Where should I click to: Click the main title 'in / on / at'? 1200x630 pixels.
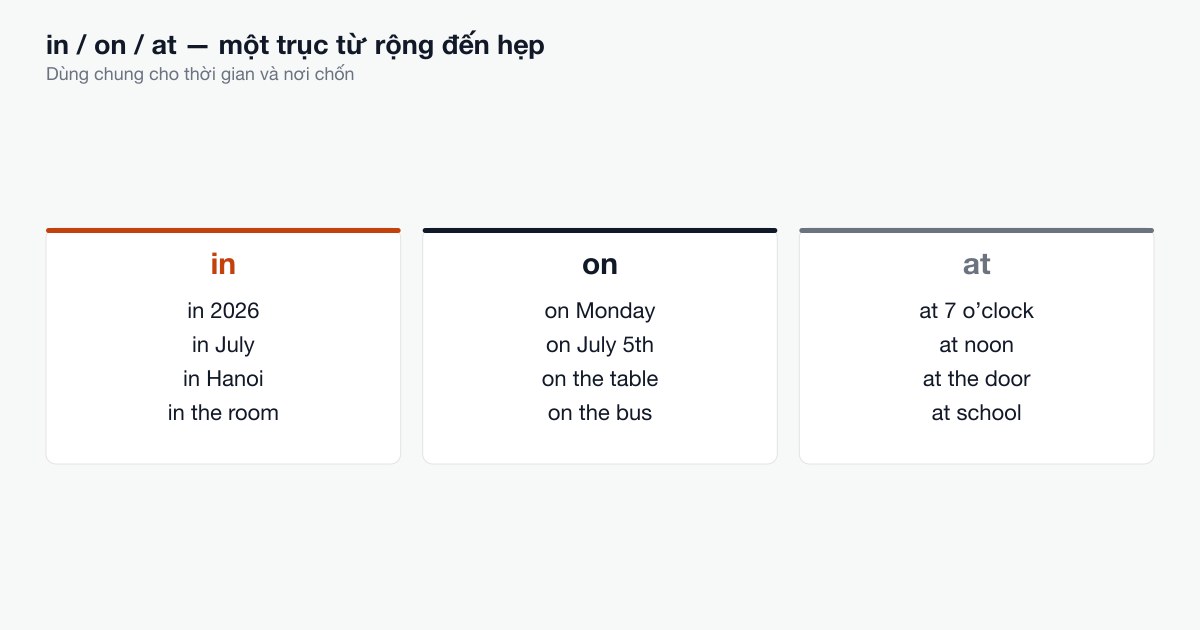tap(111, 45)
